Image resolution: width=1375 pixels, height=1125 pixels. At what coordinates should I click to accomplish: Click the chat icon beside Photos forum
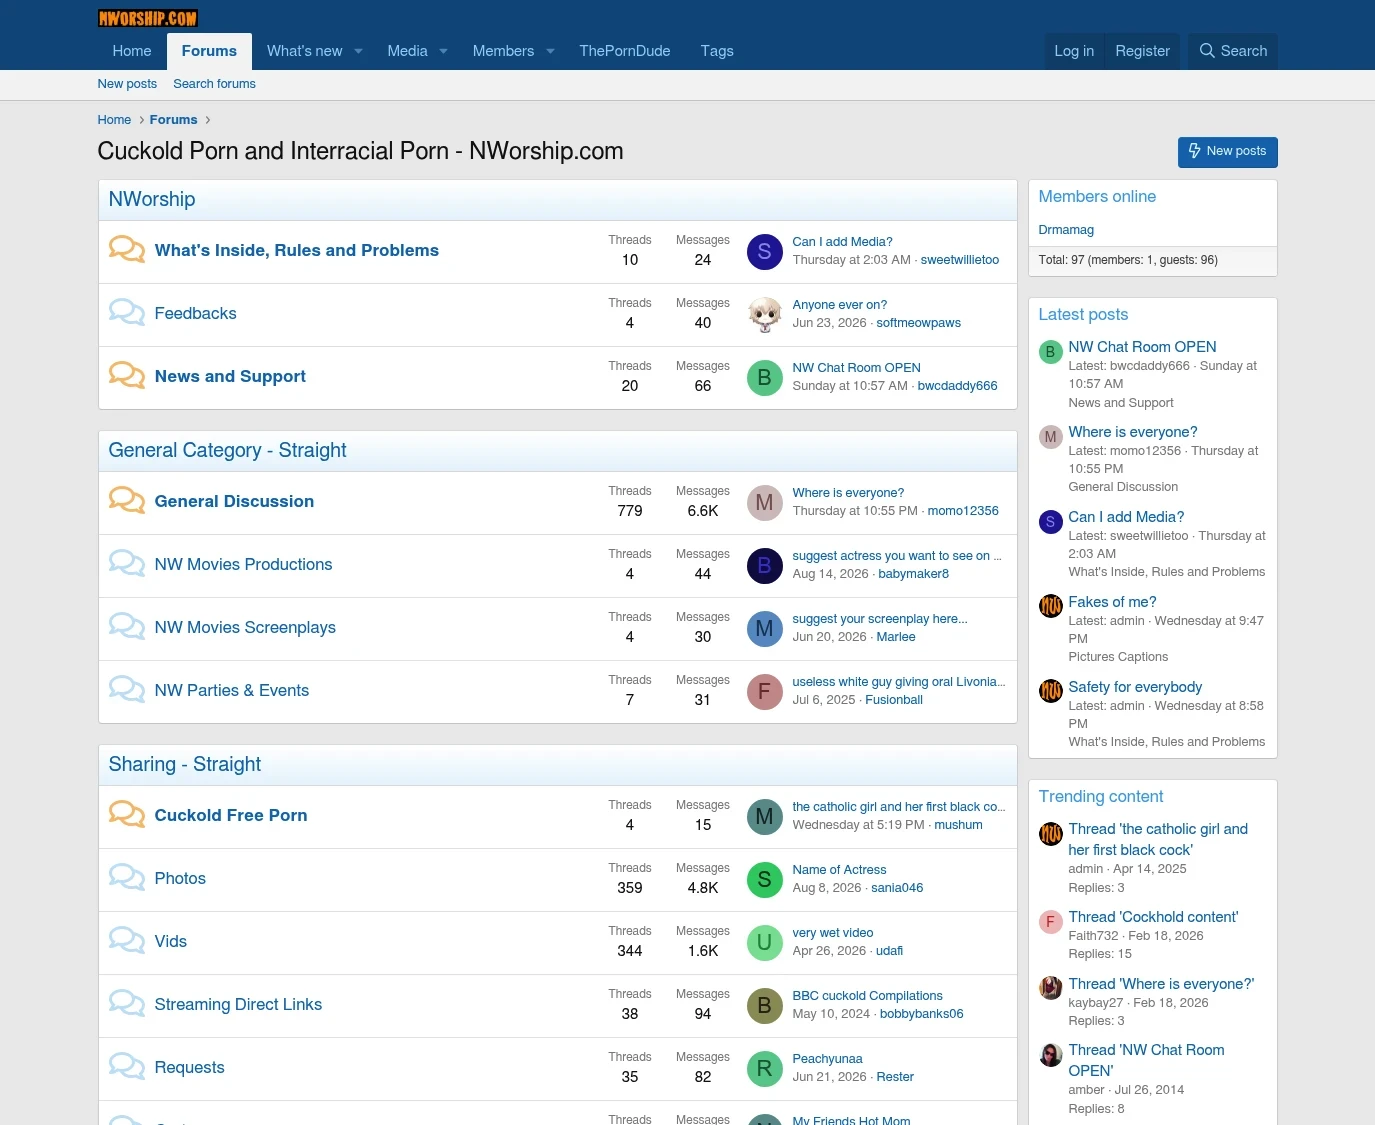click(x=127, y=877)
